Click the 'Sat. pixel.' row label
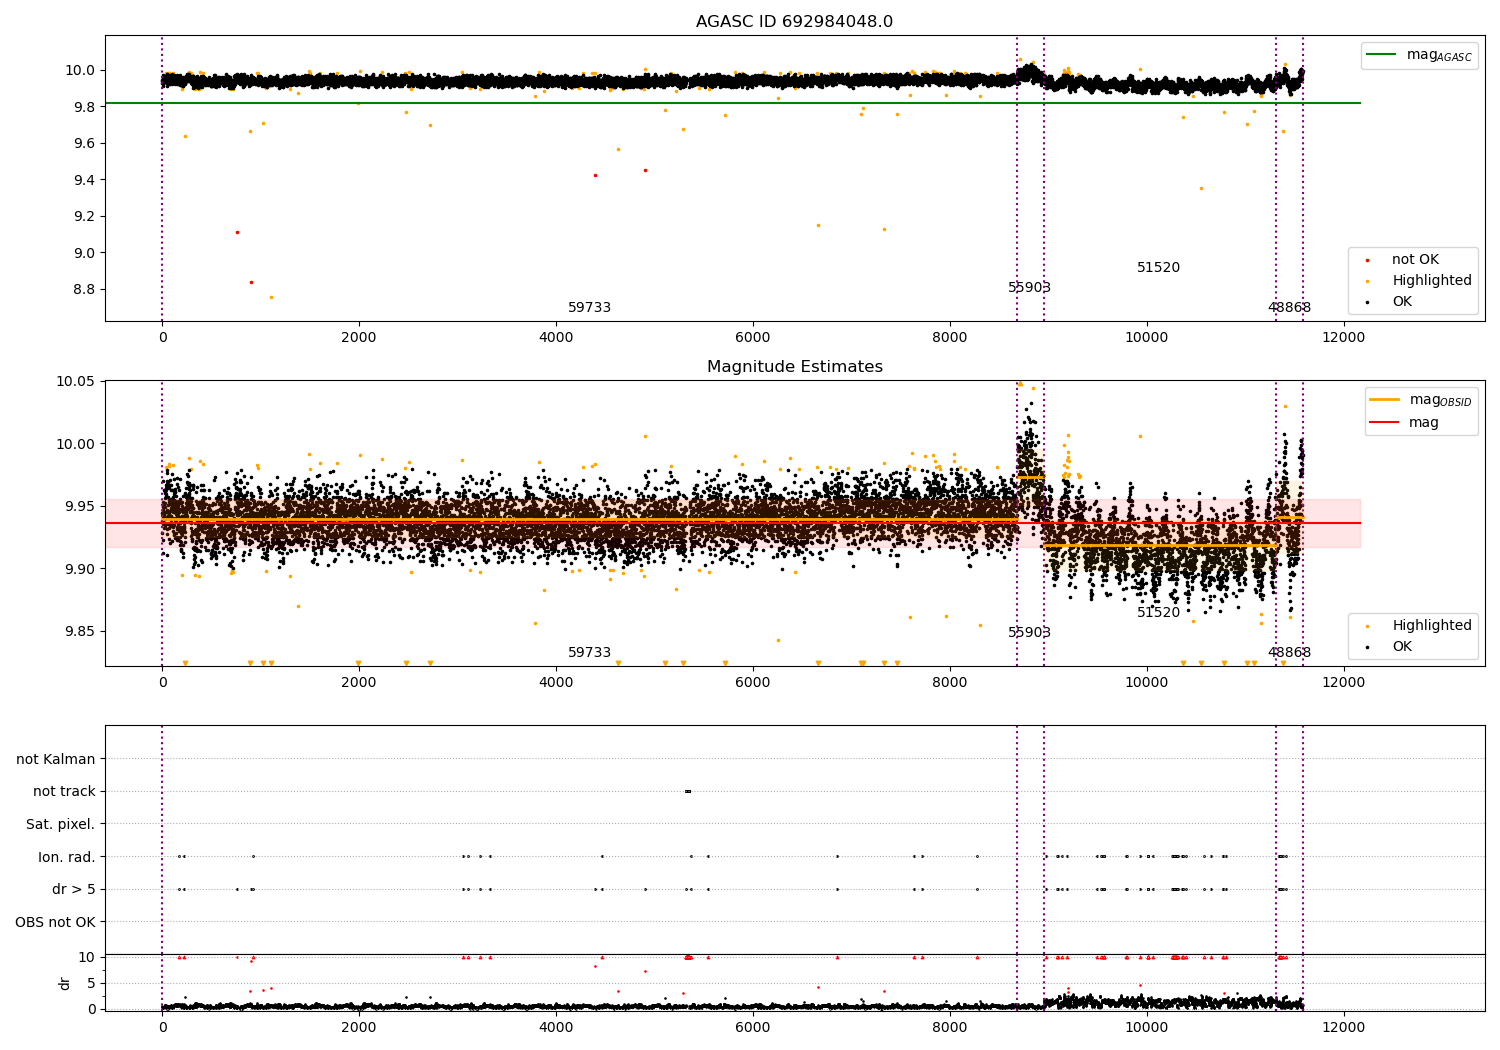 (x=61, y=825)
